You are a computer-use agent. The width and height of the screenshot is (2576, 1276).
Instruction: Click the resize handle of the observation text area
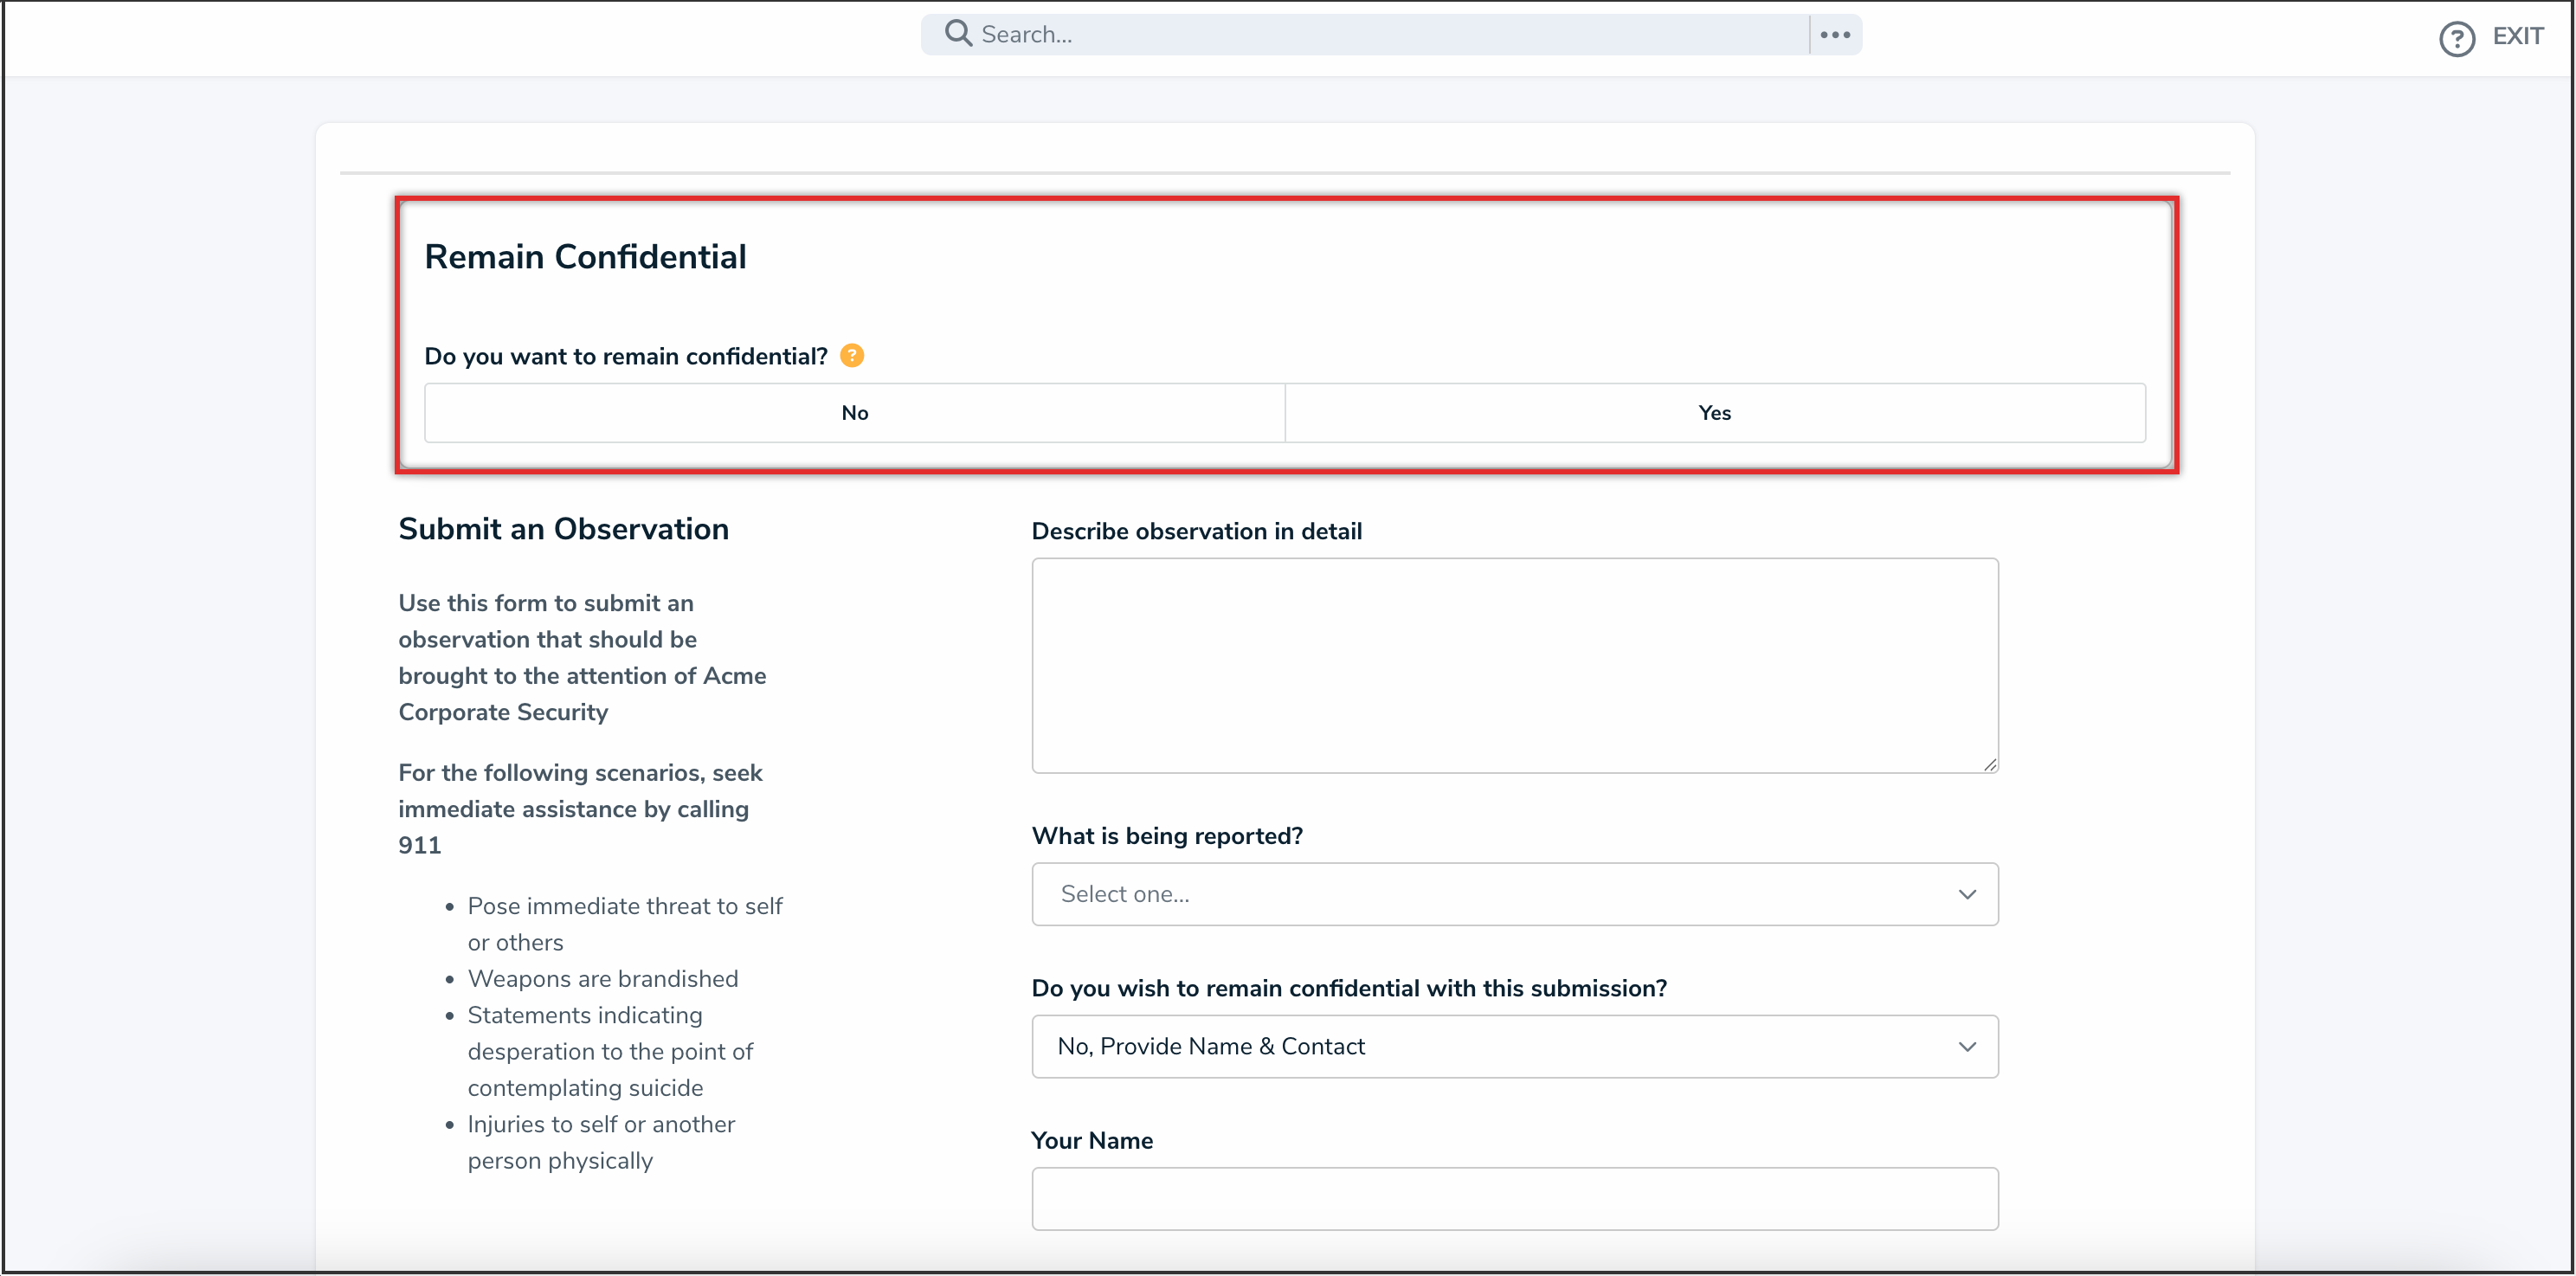coord(1989,764)
